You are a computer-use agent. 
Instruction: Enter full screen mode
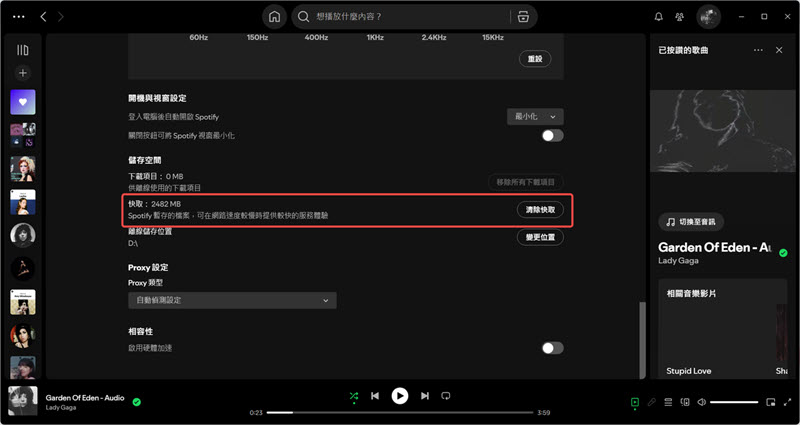(787, 402)
